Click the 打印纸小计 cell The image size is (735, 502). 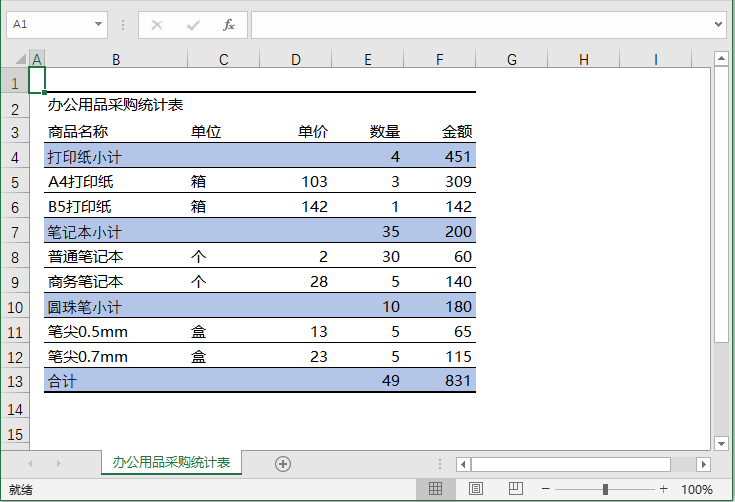pyautogui.click(x=116, y=157)
